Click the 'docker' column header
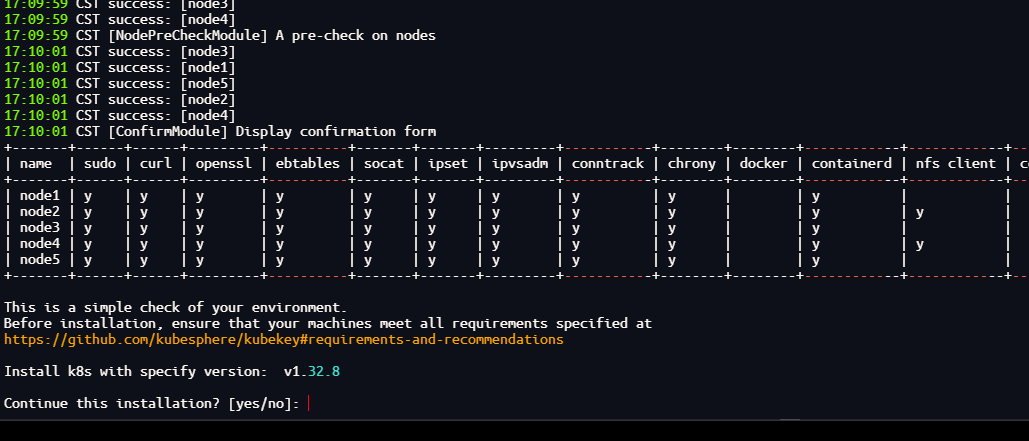This screenshot has height=441, width=1029. (764, 163)
